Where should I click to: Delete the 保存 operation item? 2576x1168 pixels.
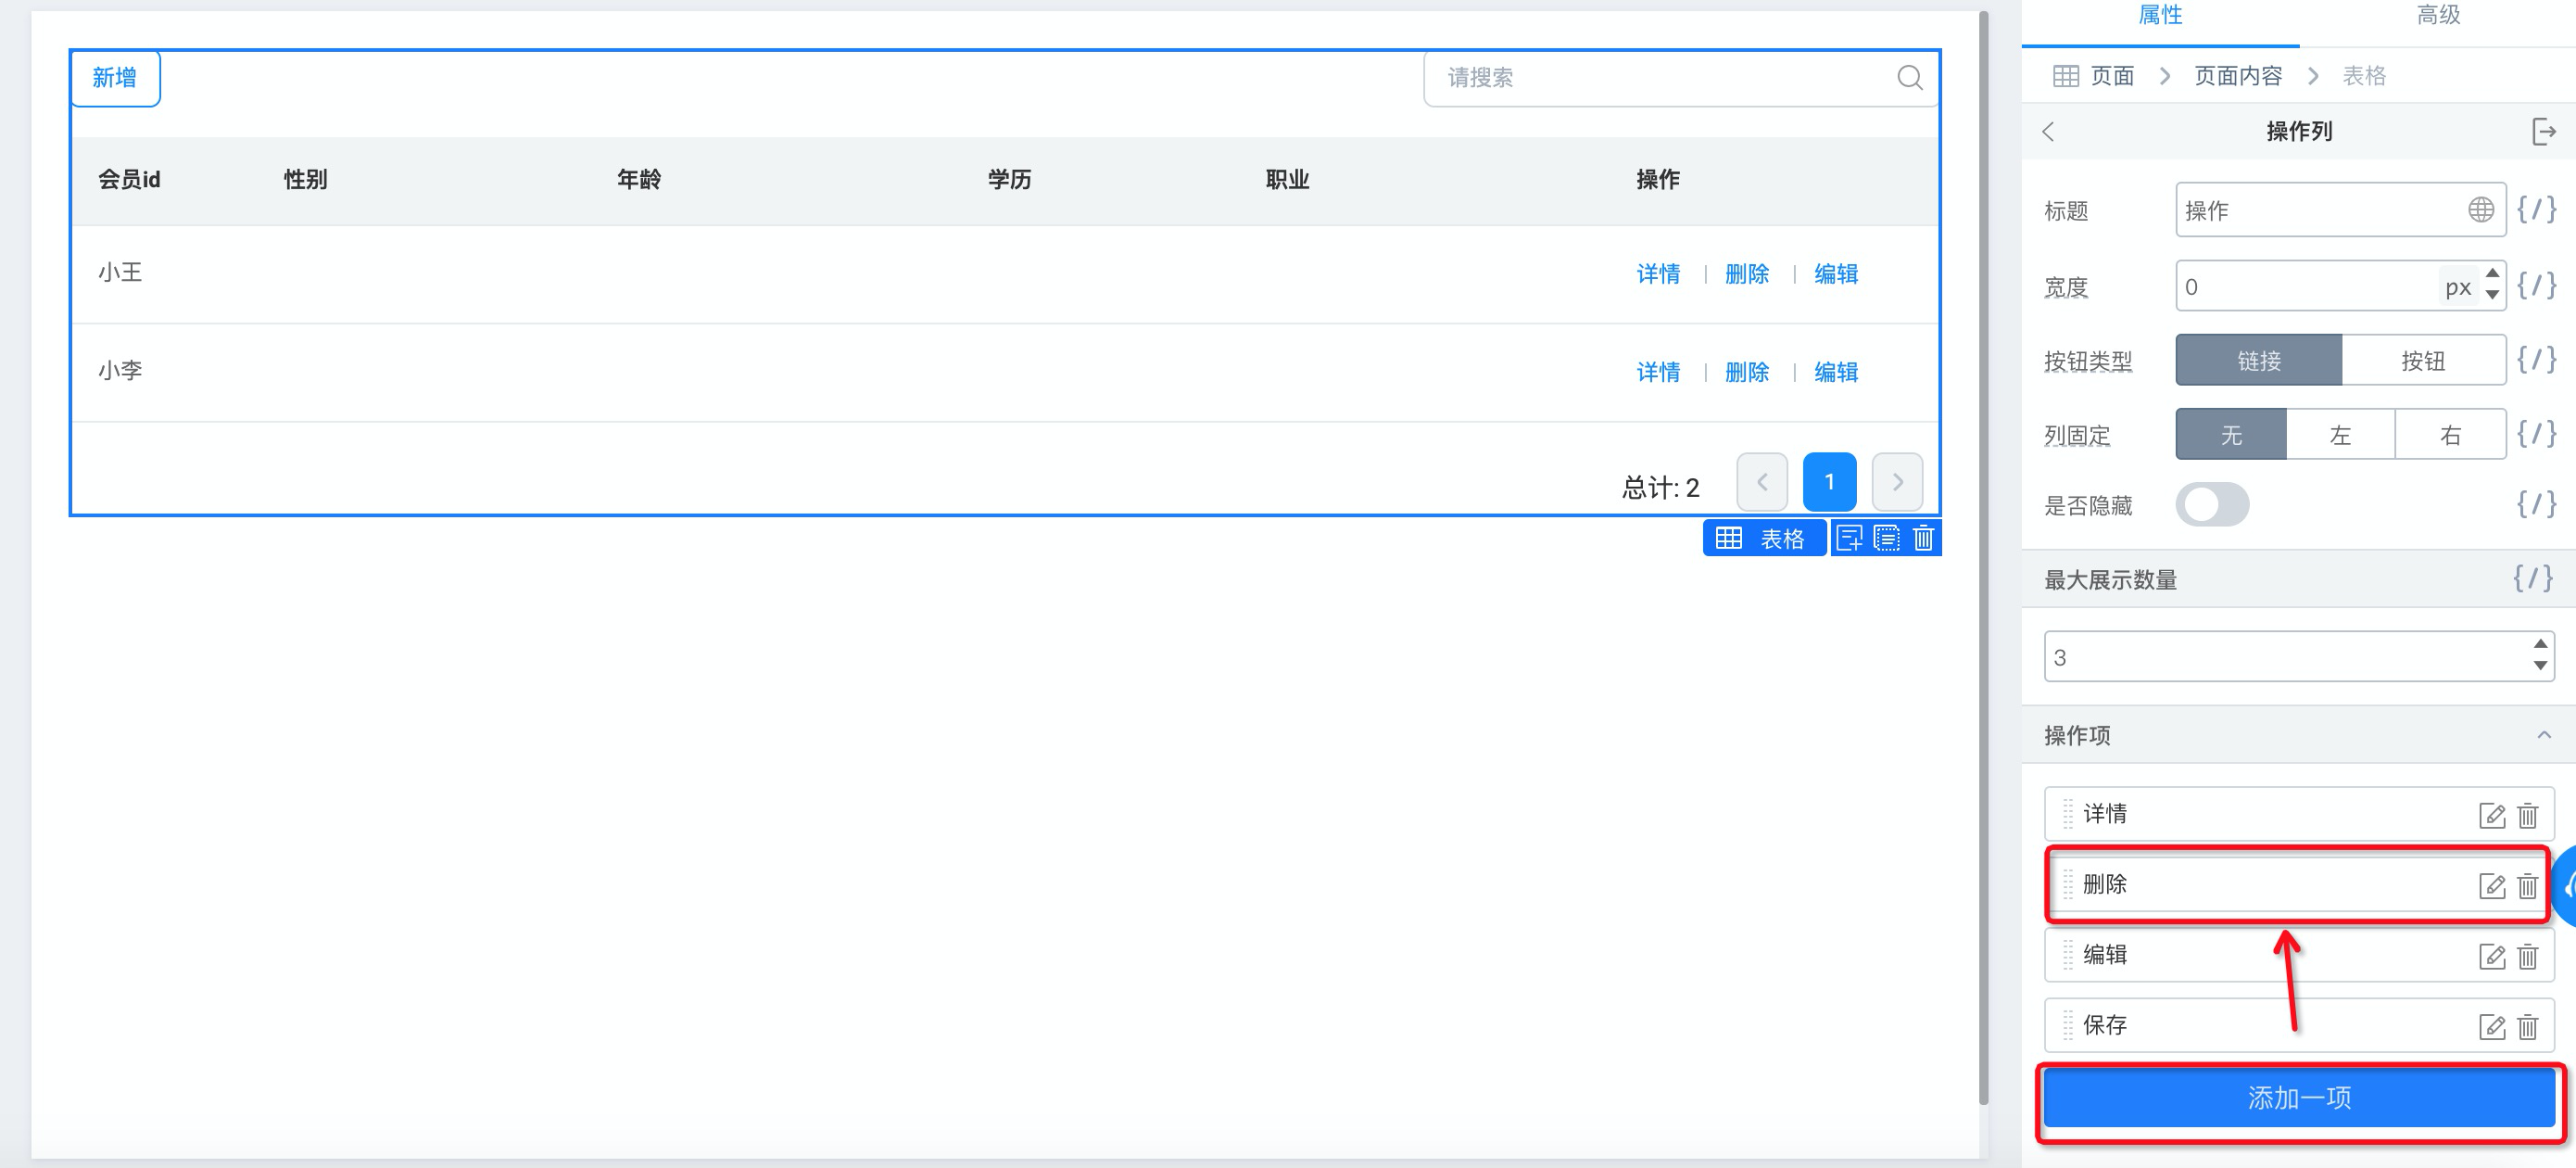[2527, 1026]
